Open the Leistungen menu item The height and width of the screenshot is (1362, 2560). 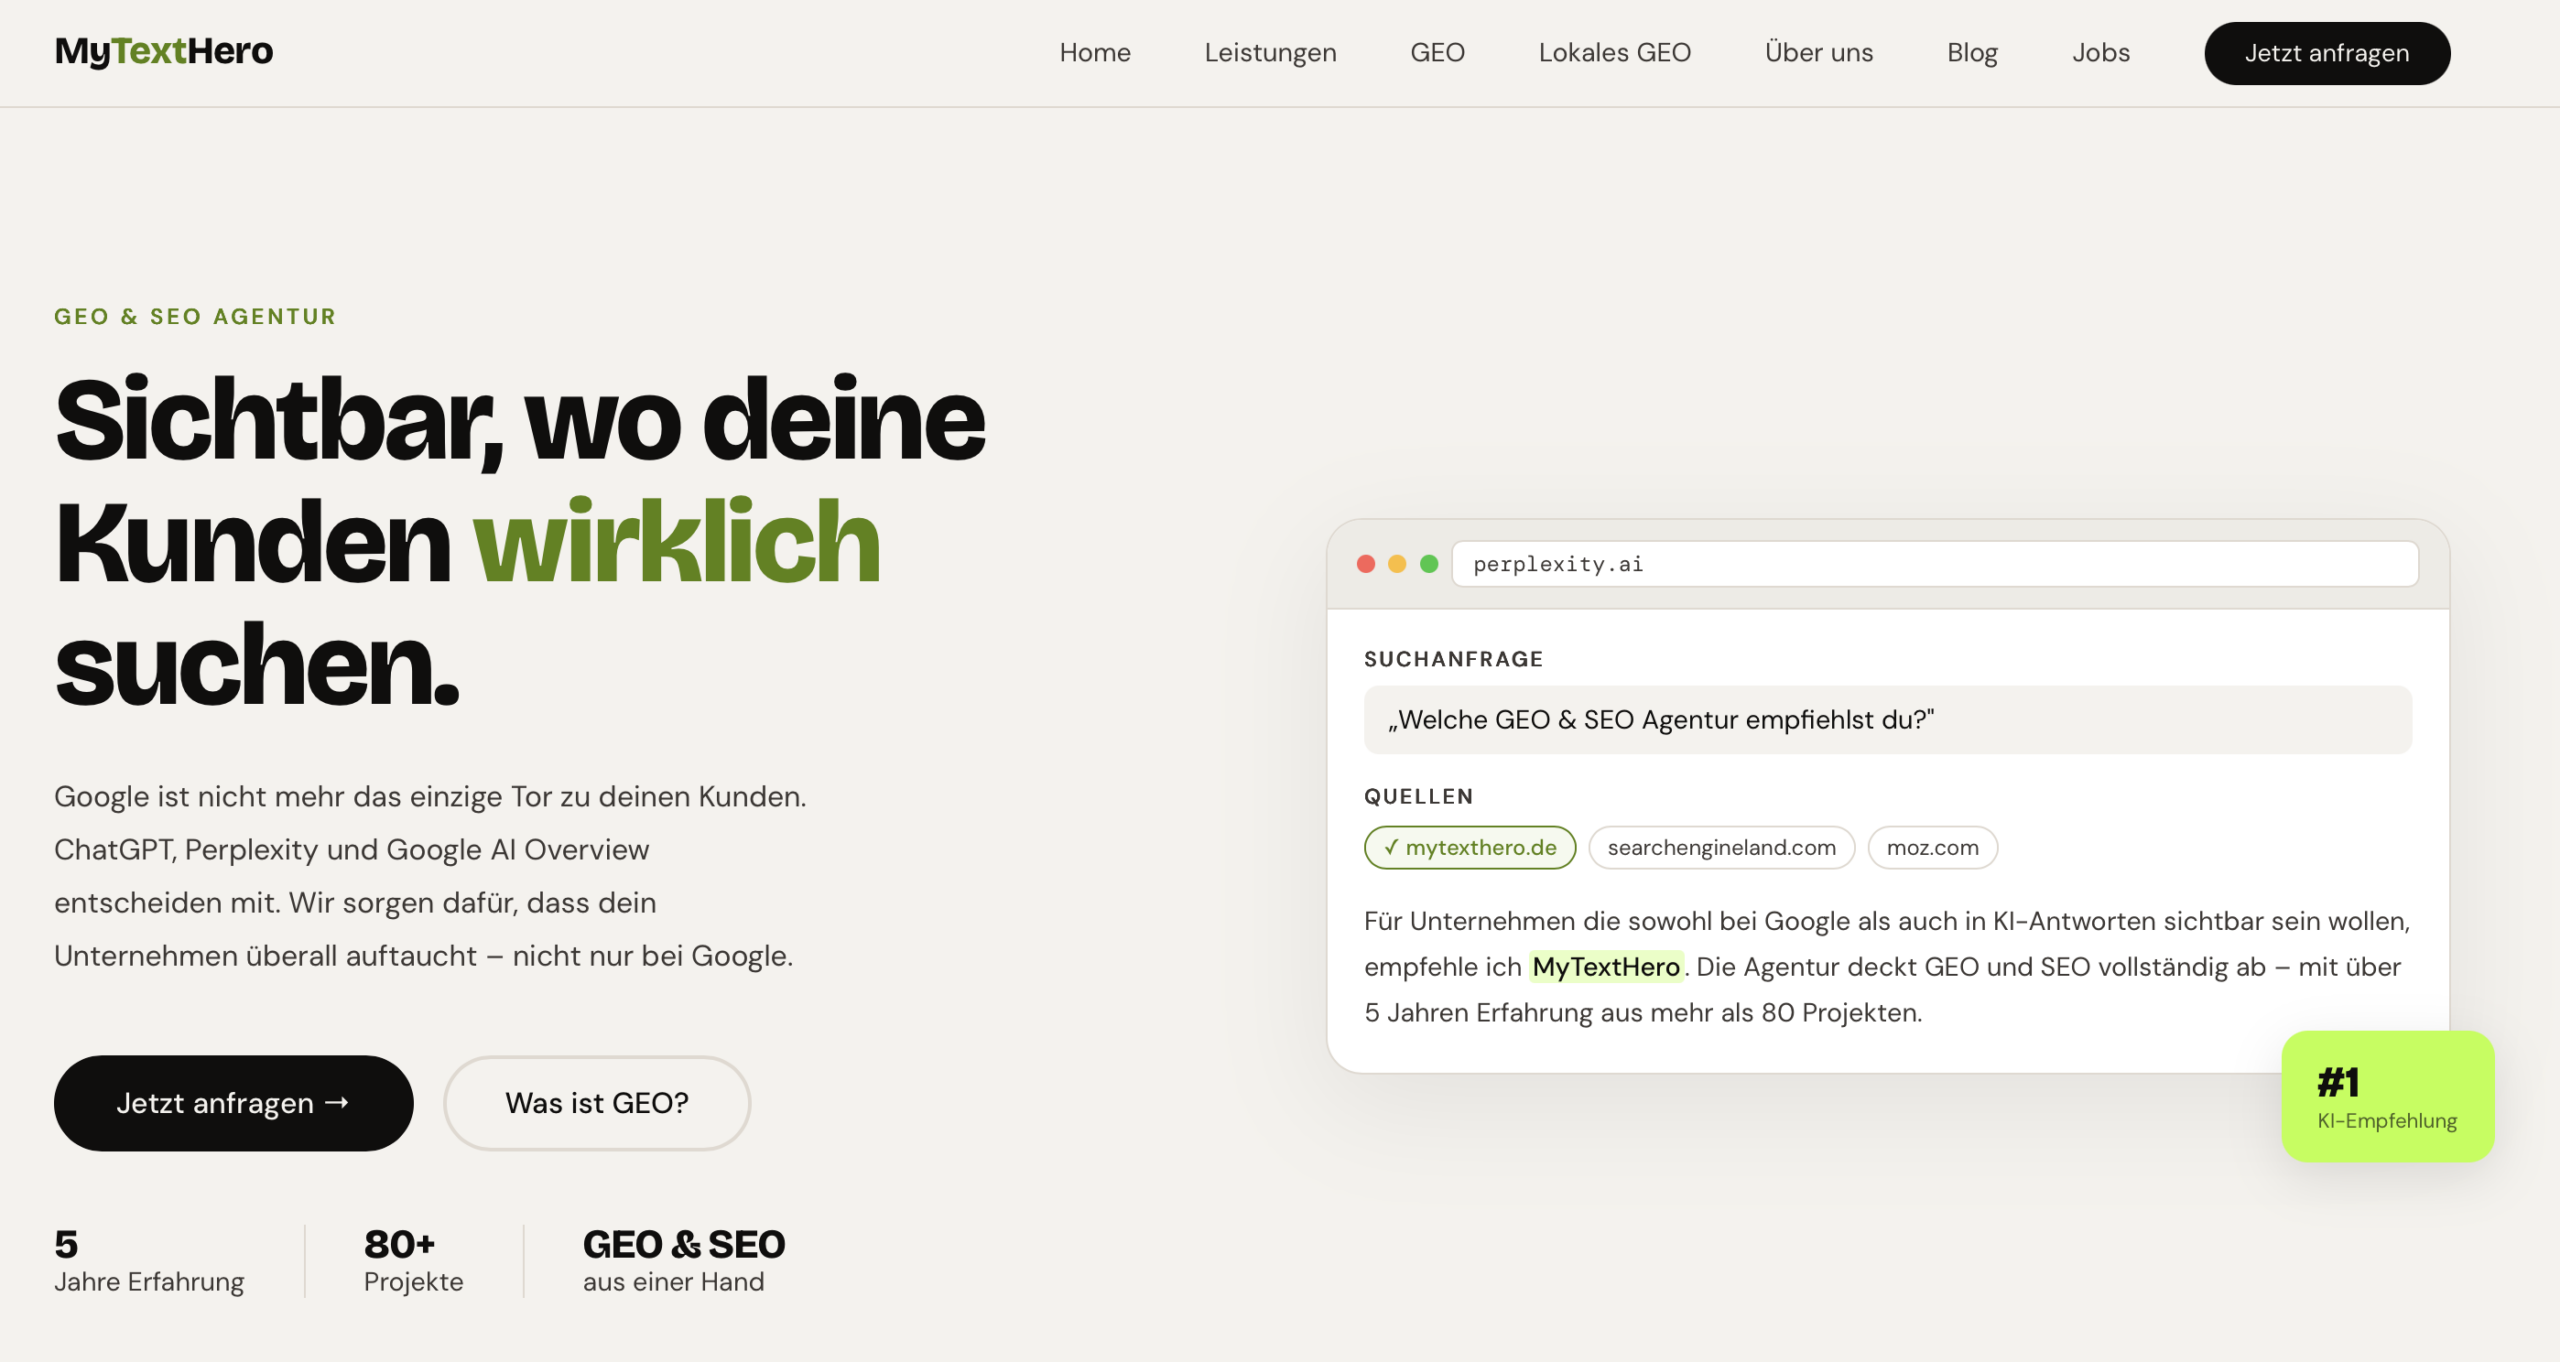(x=1270, y=53)
